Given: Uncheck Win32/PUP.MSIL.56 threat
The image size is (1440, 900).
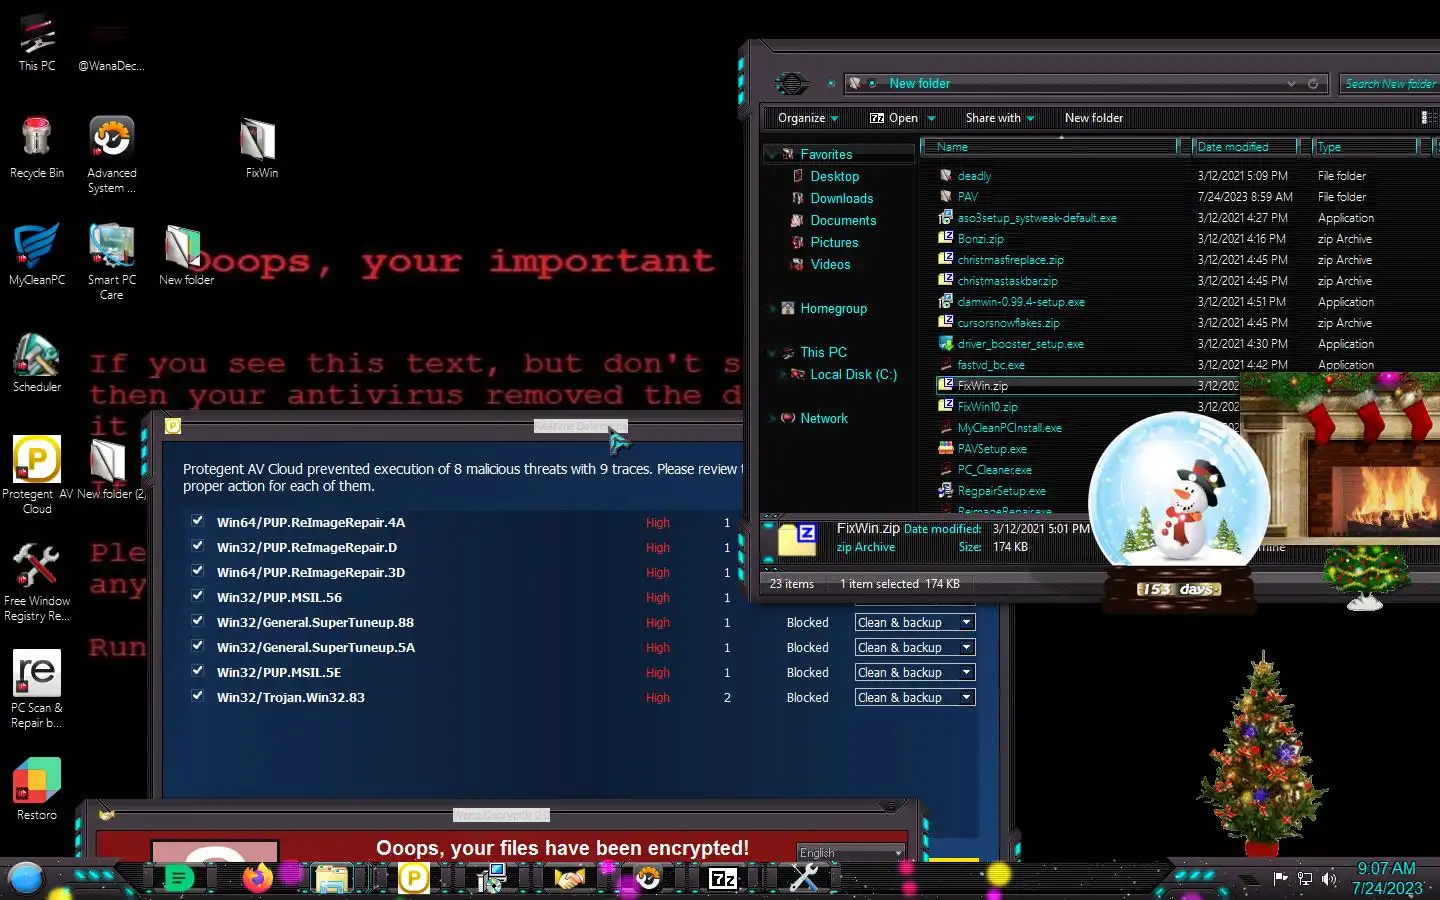Looking at the screenshot, I should click(197, 596).
